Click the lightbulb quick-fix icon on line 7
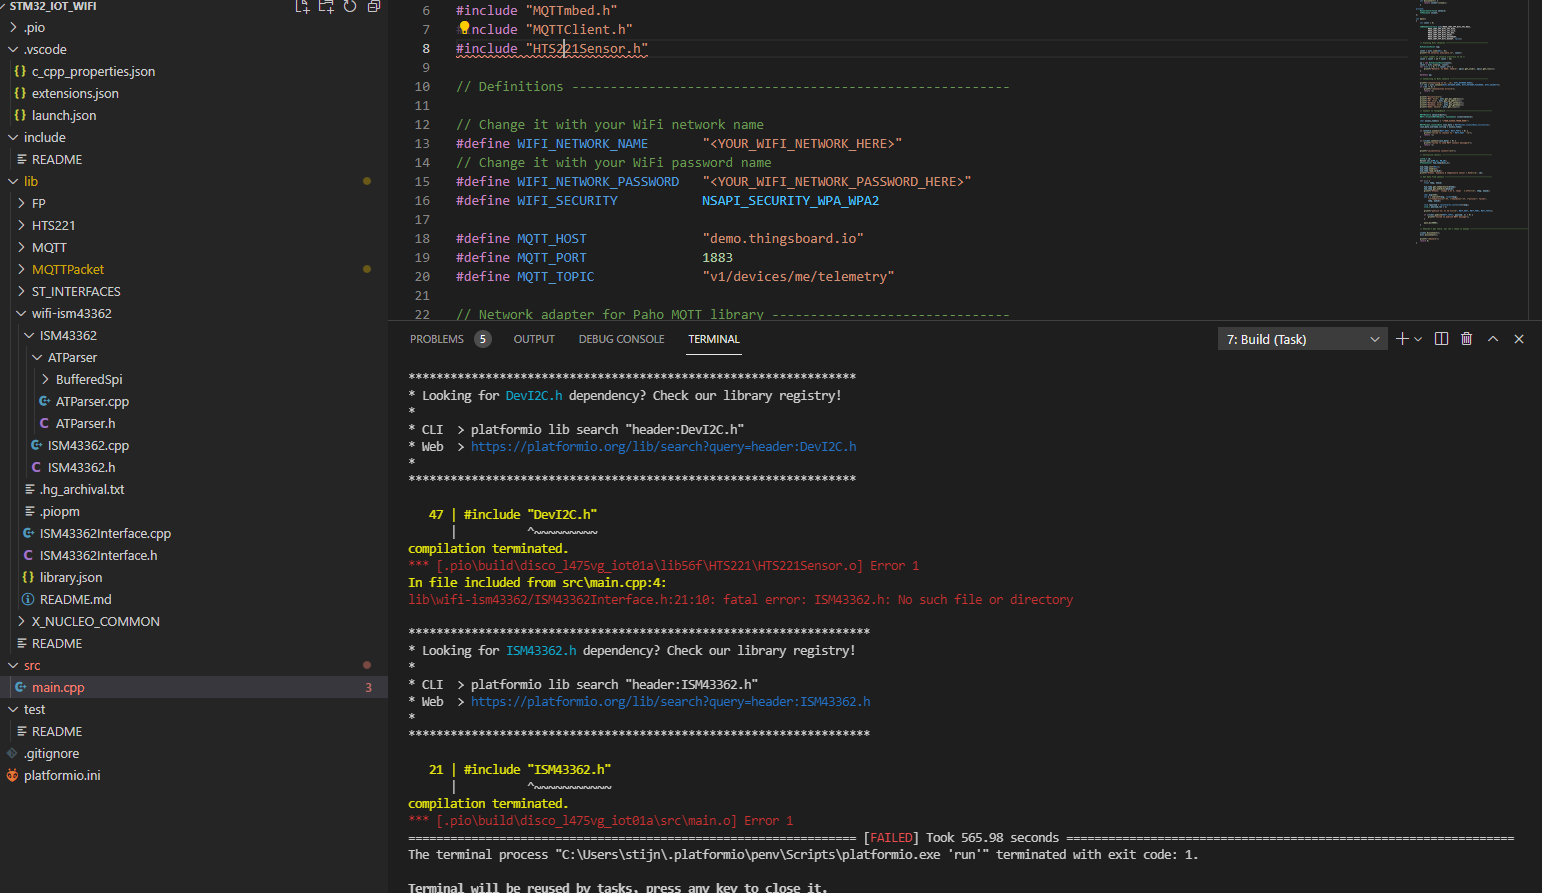 click(x=464, y=28)
